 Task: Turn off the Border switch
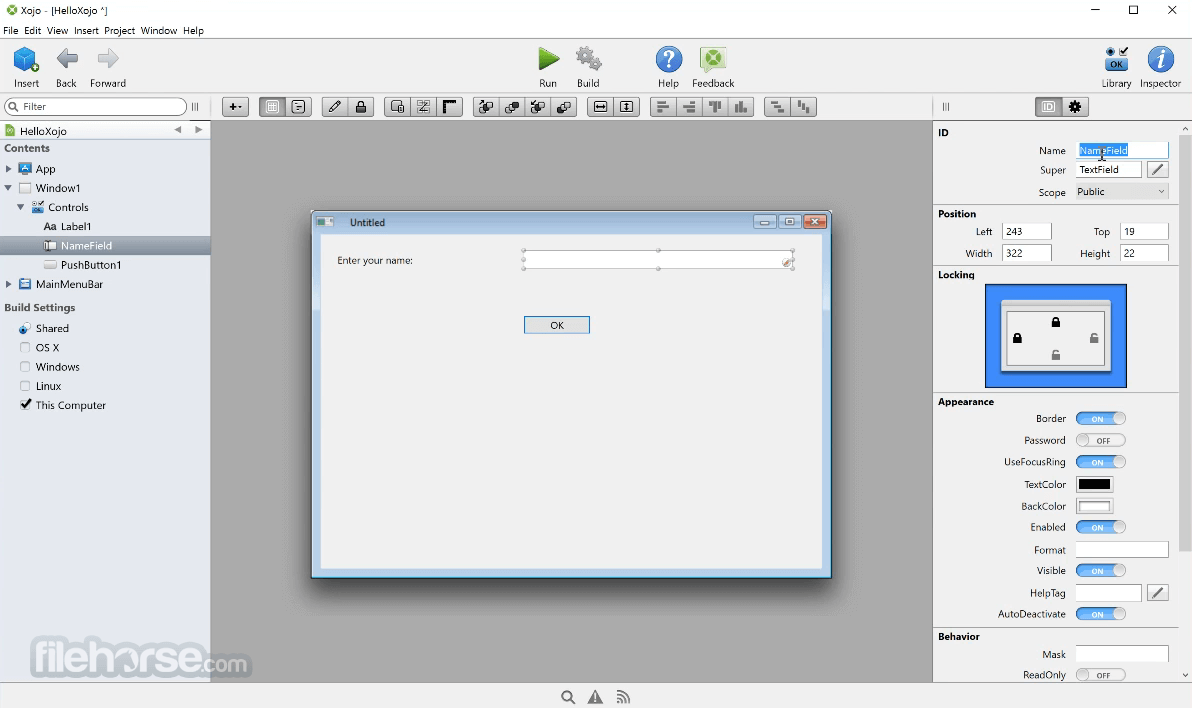click(1101, 419)
